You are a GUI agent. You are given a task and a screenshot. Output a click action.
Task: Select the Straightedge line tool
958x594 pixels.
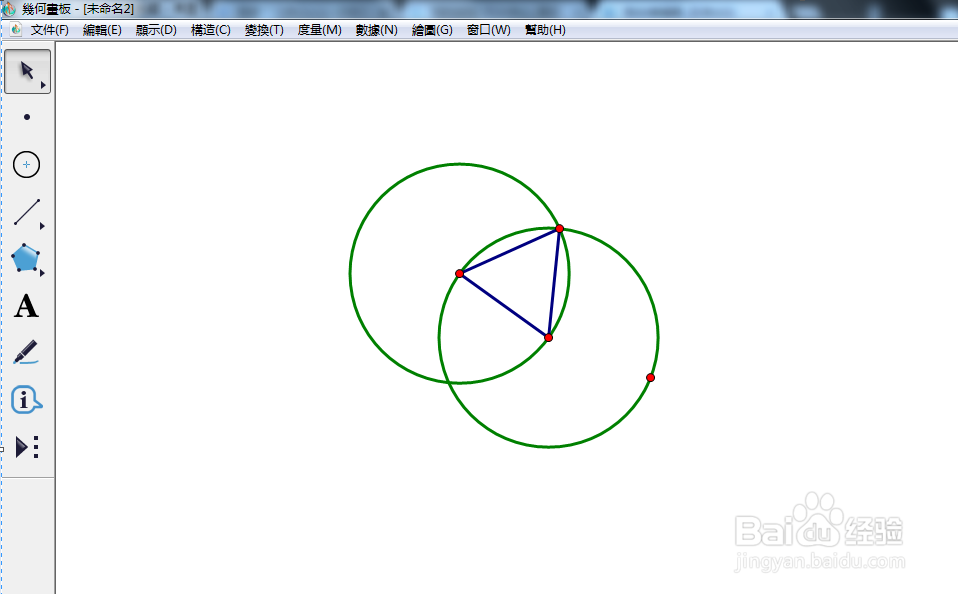[27, 211]
